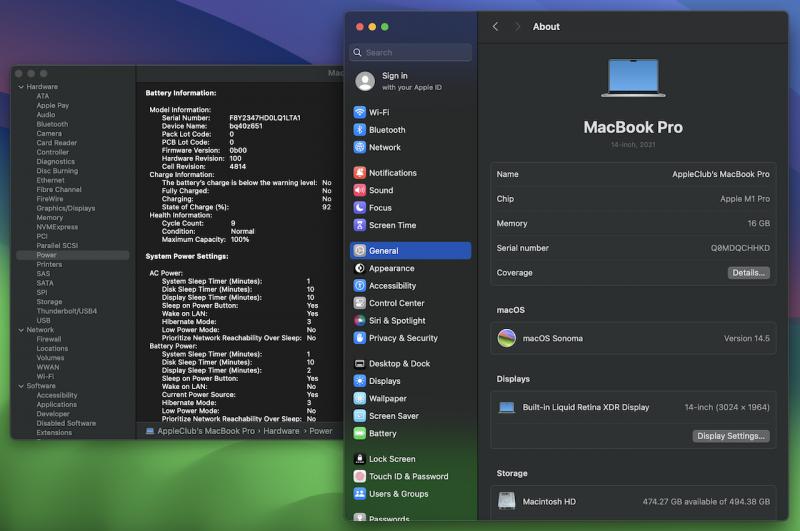Click the Focus moon icon
This screenshot has width=800, height=531.
pyautogui.click(x=360, y=208)
